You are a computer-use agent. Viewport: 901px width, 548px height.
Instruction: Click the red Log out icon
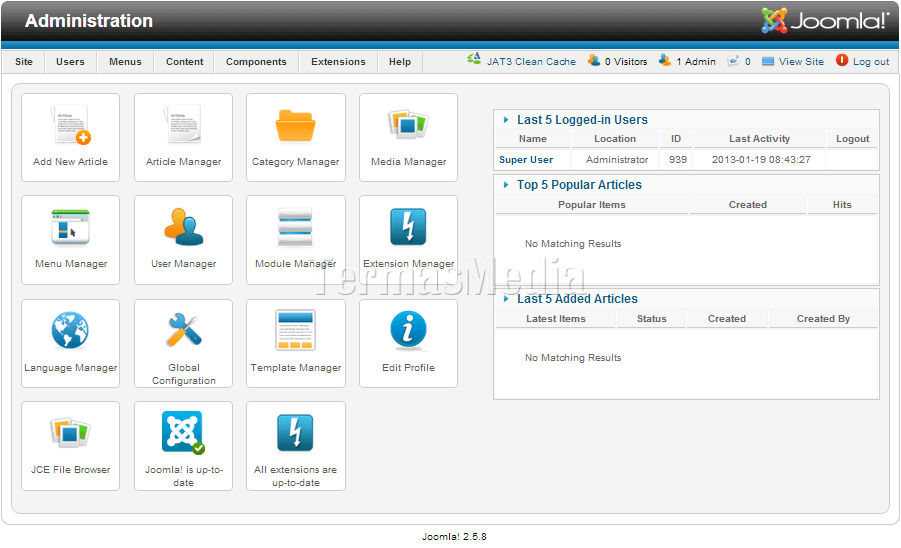pyautogui.click(x=842, y=60)
